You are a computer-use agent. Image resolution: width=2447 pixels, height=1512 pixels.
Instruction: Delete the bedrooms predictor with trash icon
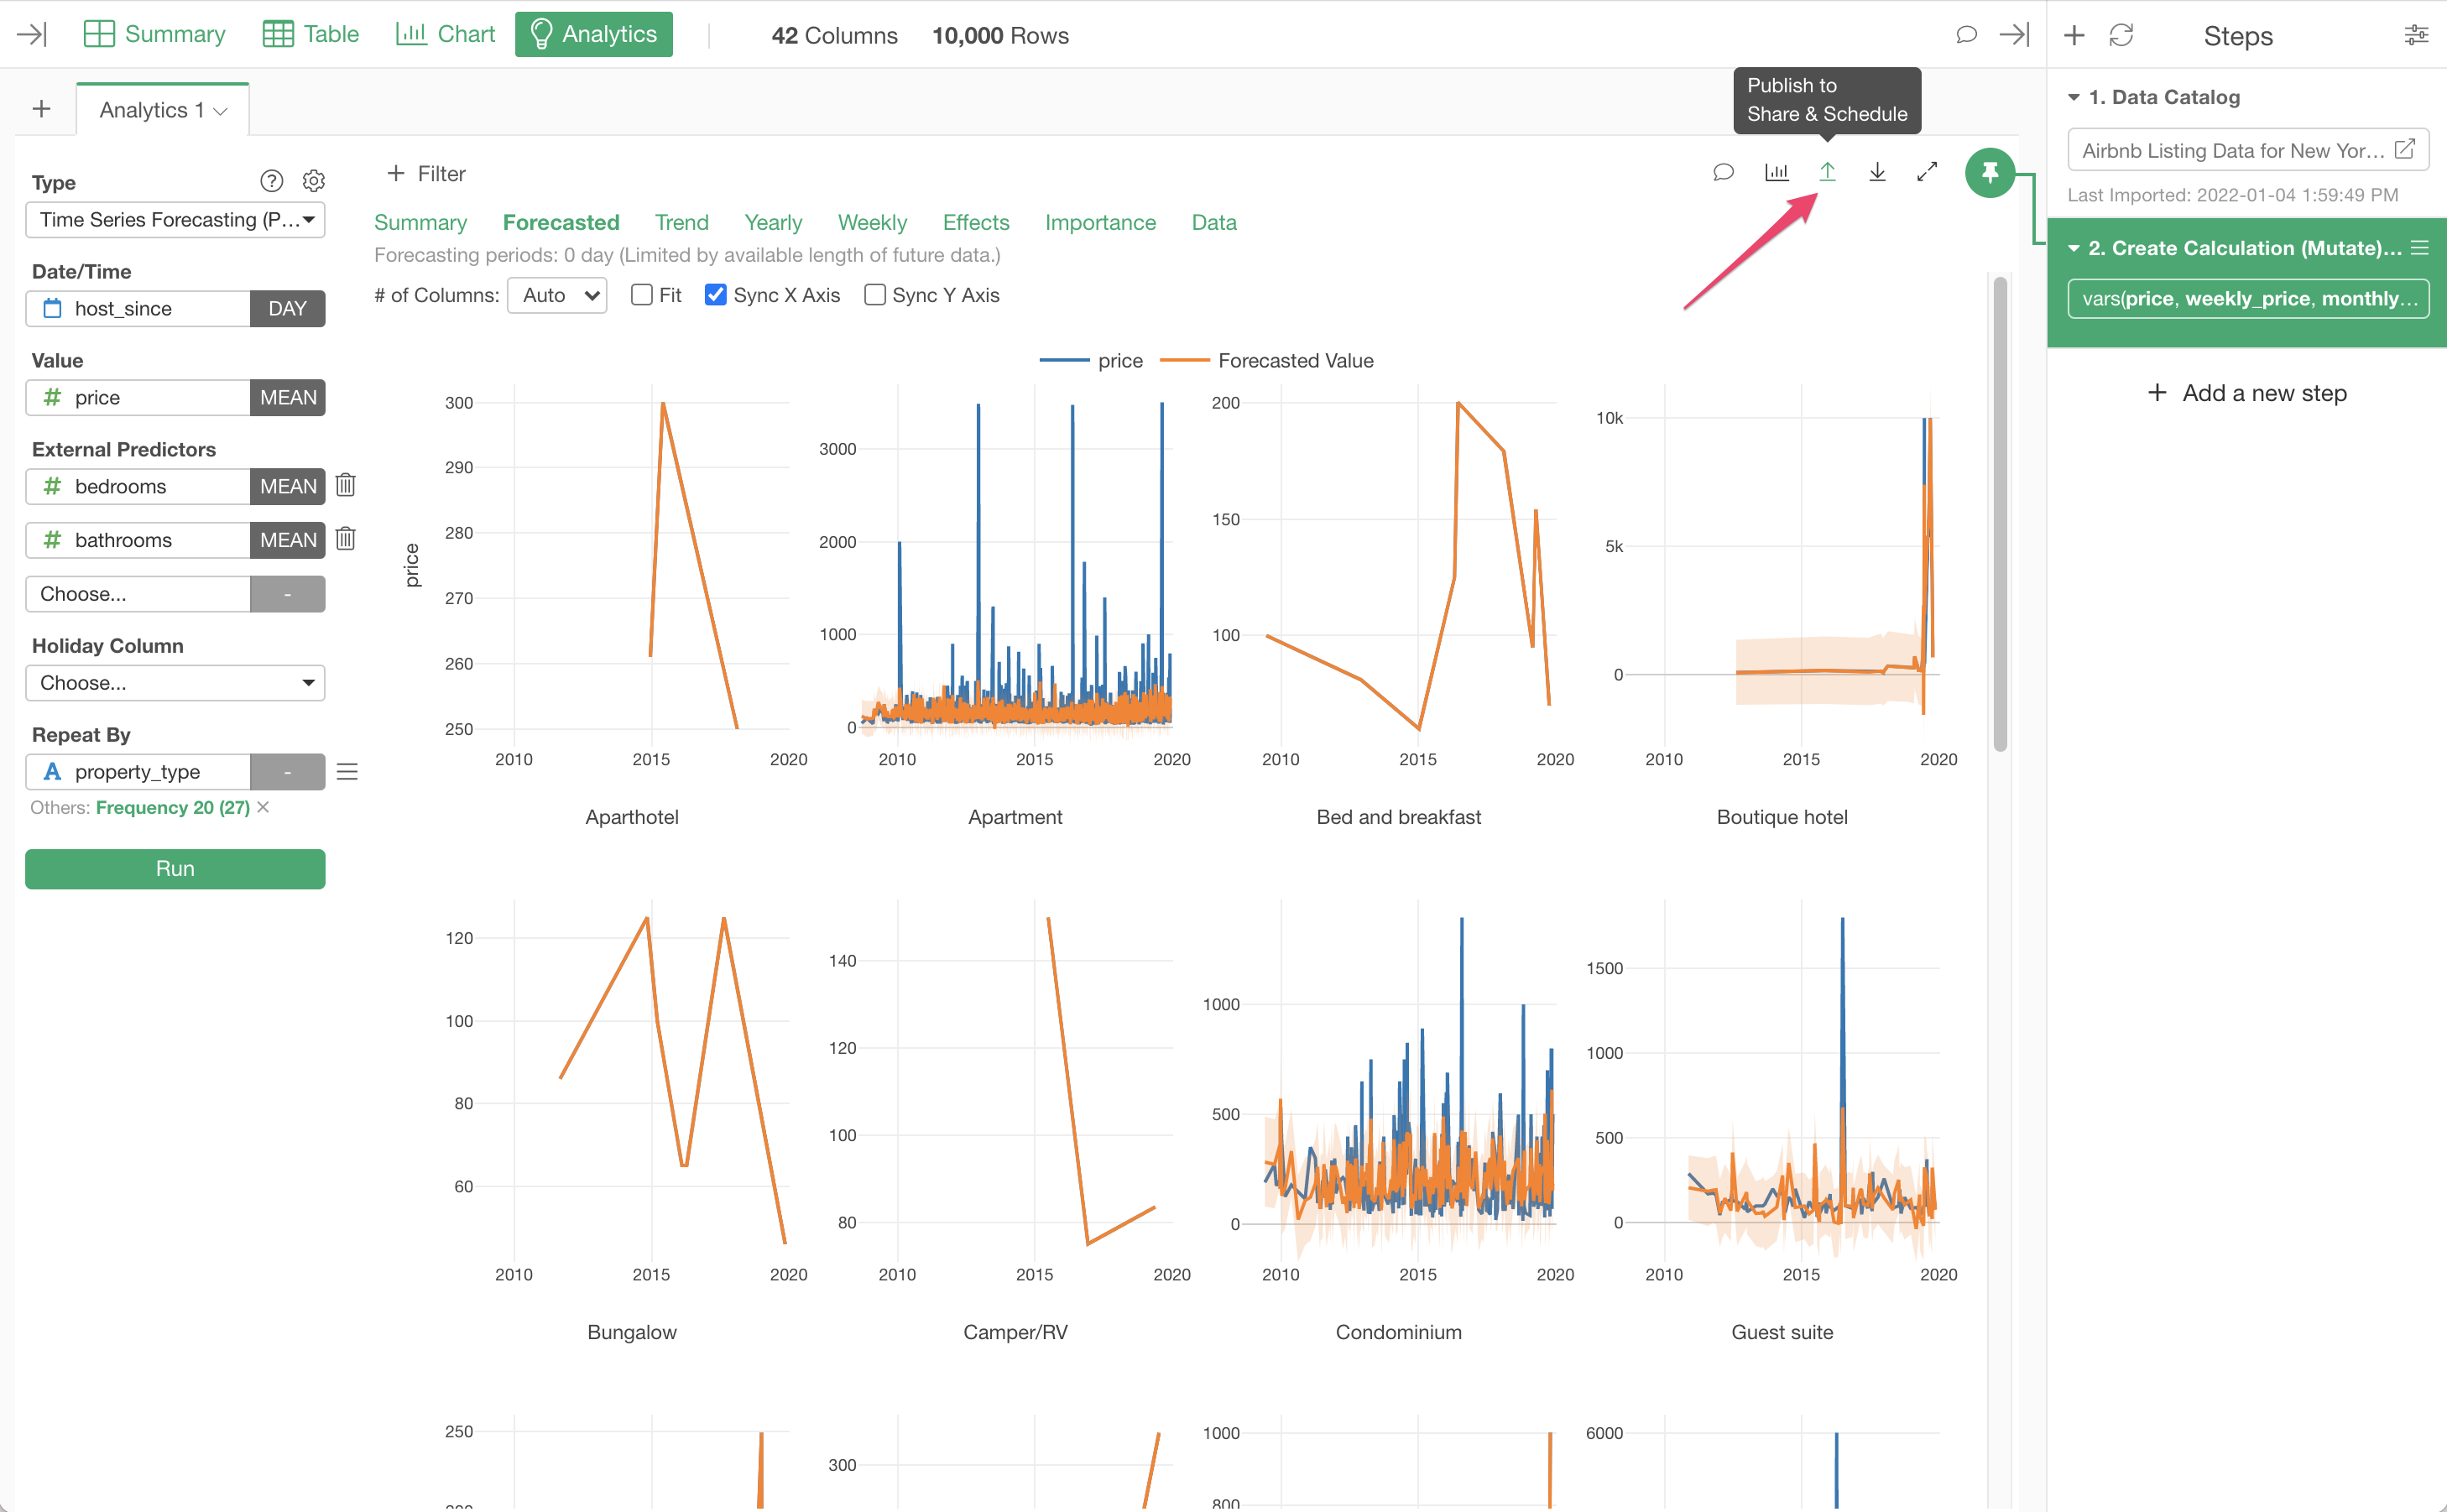pyautogui.click(x=346, y=486)
